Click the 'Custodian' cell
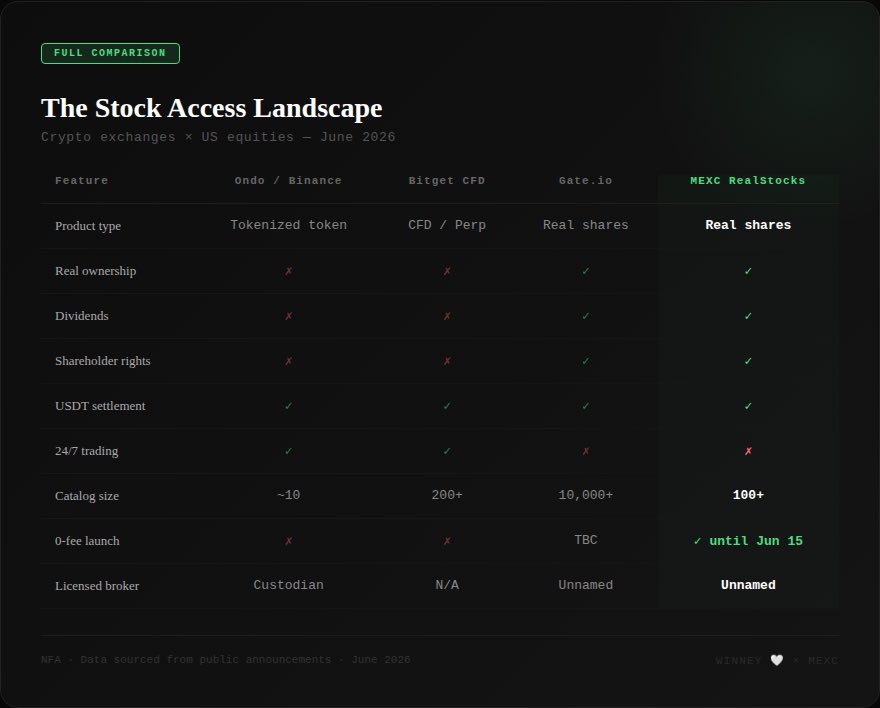Image resolution: width=880 pixels, height=708 pixels. pyautogui.click(x=288, y=585)
